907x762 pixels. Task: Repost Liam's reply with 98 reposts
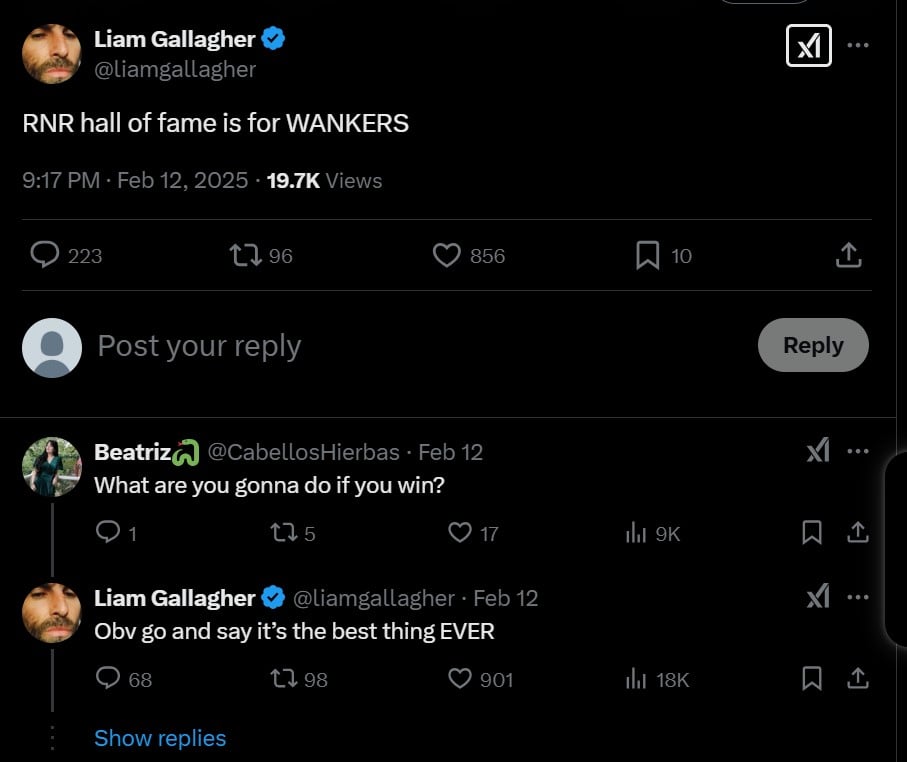[x=285, y=679]
